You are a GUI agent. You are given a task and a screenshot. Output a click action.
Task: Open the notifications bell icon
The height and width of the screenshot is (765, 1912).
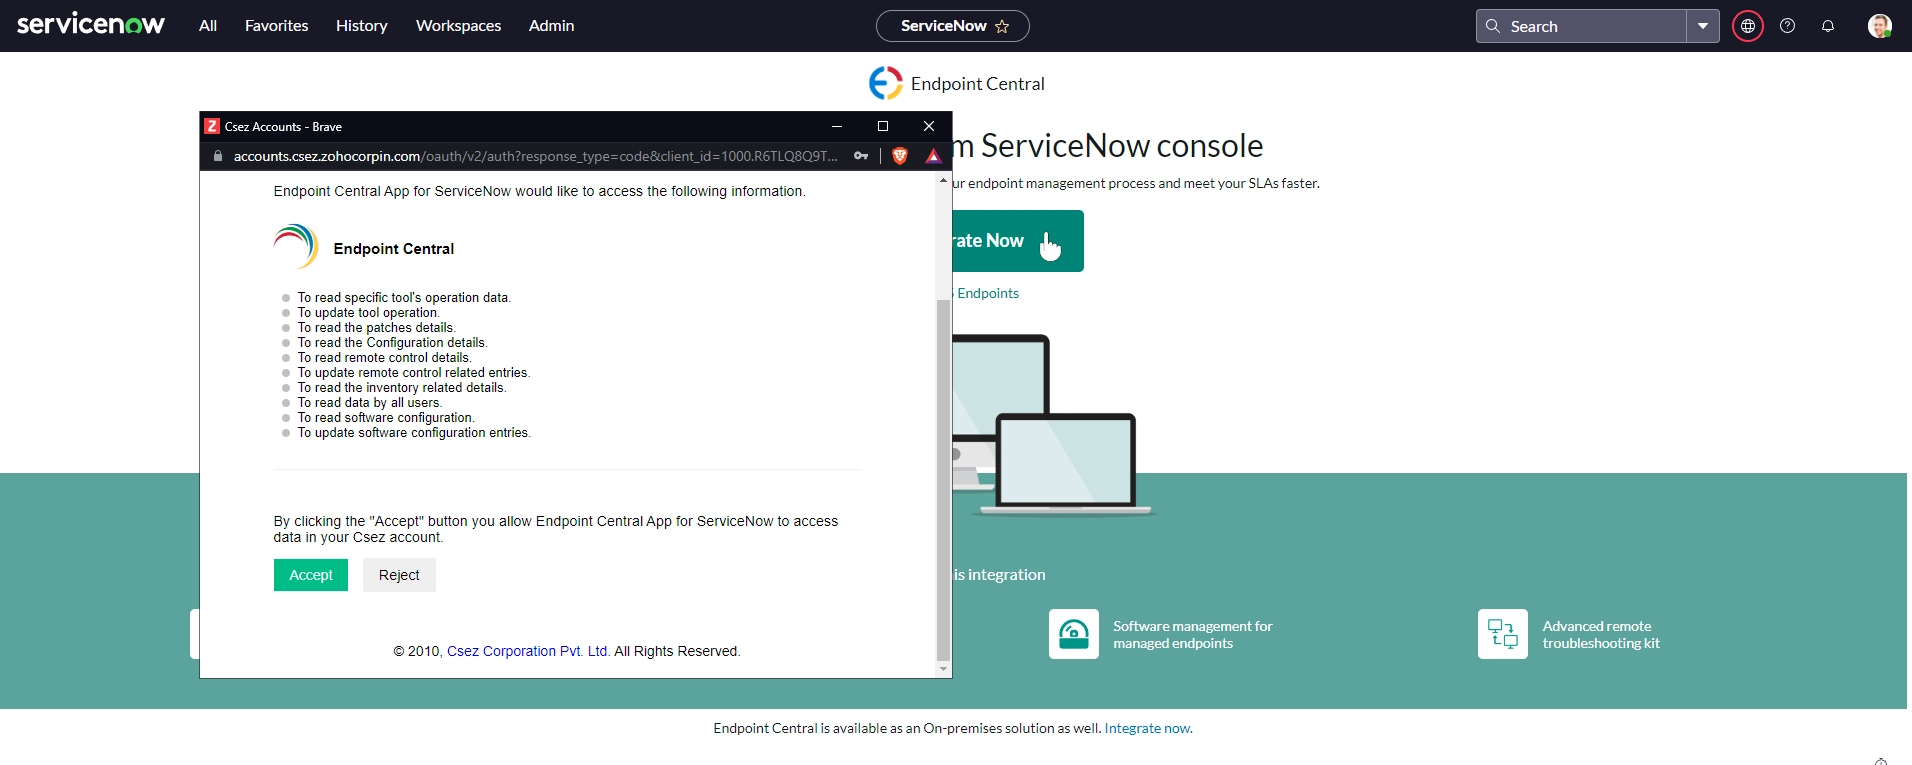(x=1827, y=26)
